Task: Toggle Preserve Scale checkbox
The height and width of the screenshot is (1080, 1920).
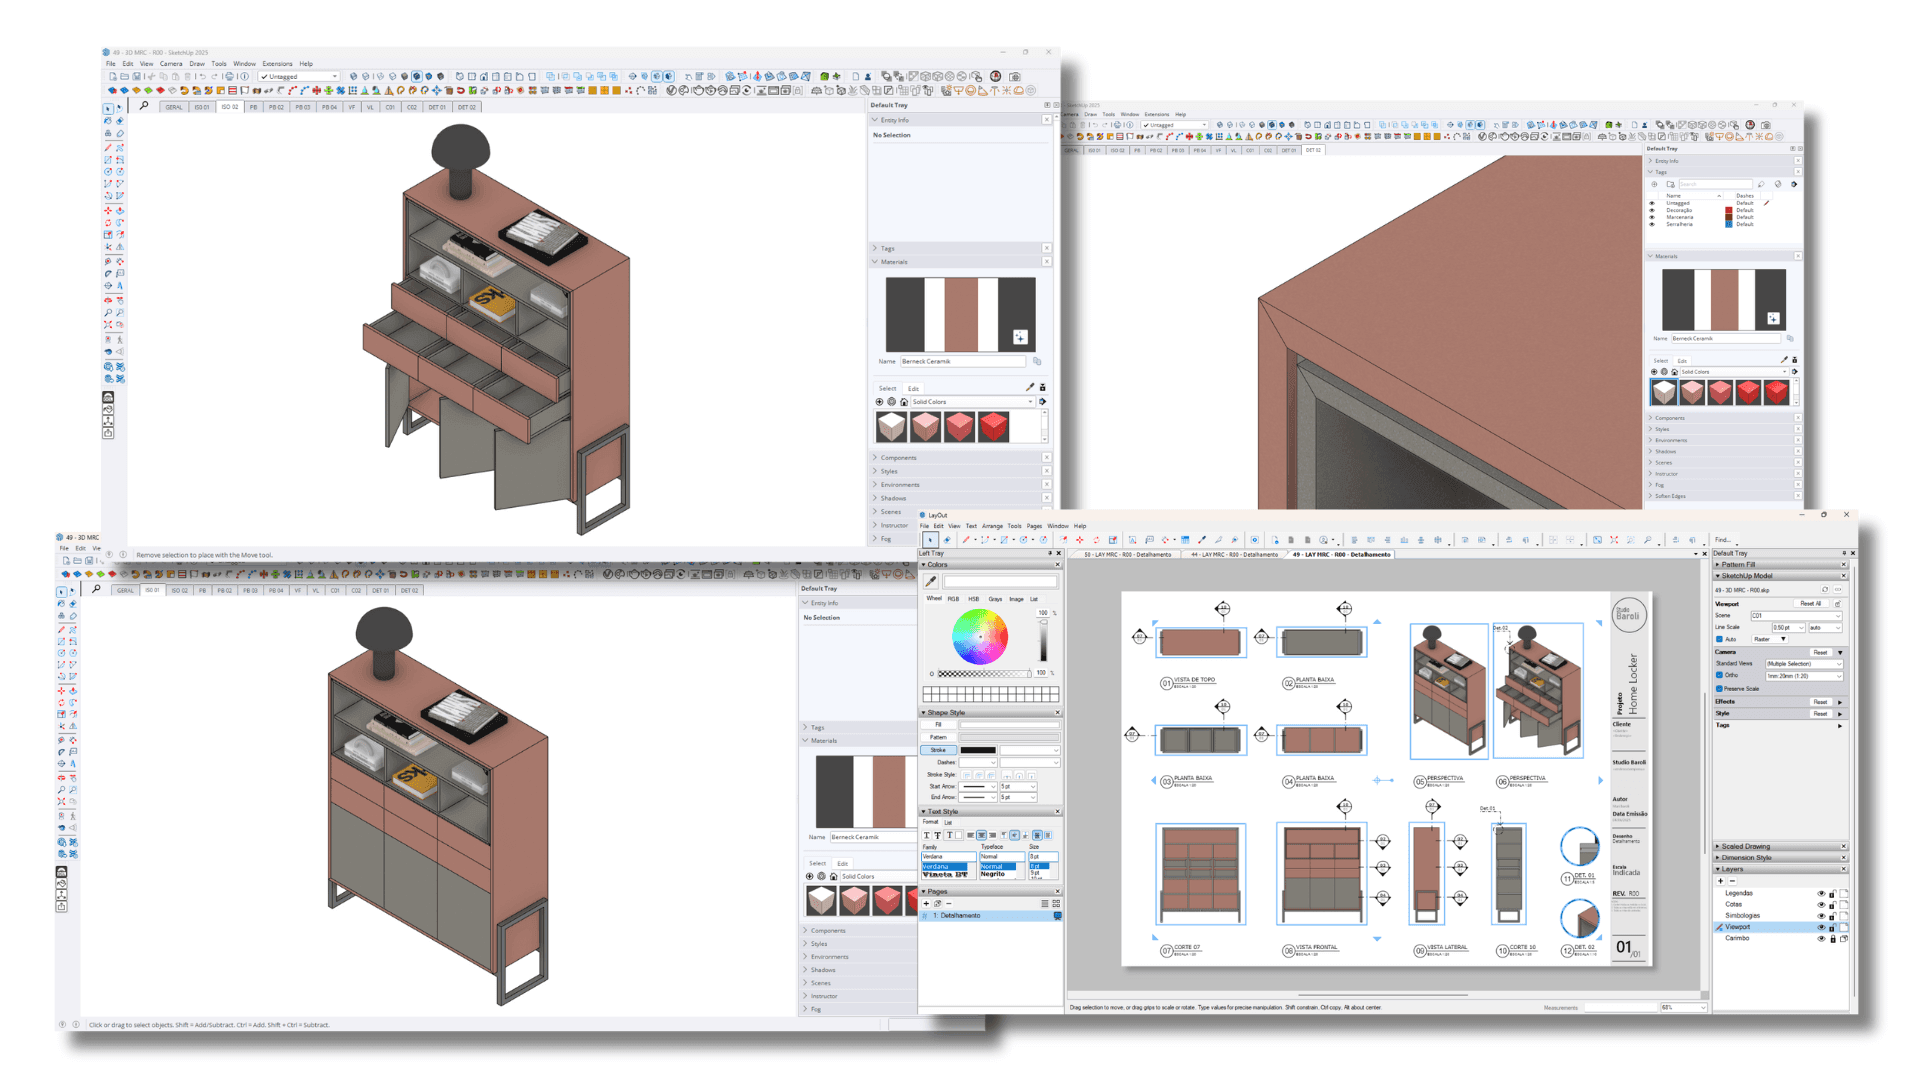Action: click(1720, 688)
